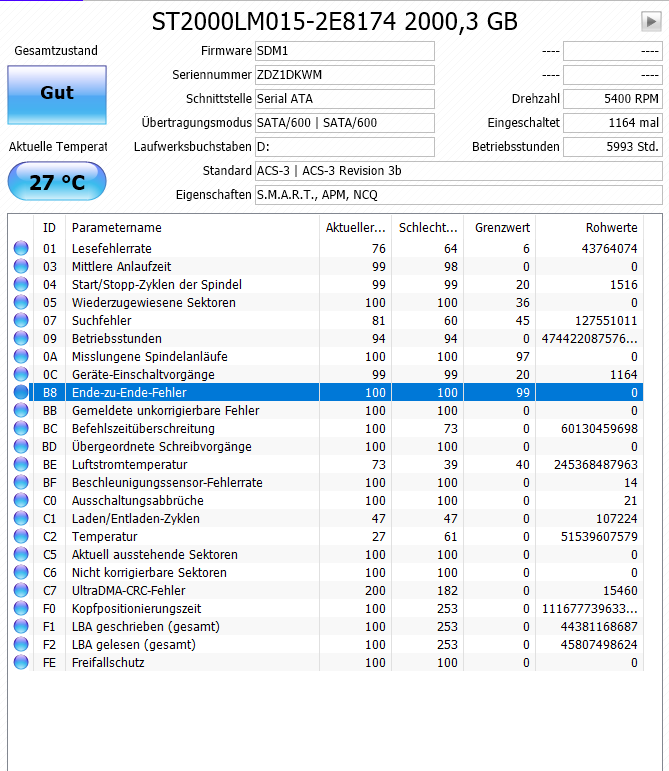This screenshot has height=771, width=669.
Task: Click the Betriebsstunden field 5993 Std.
Action: tap(612, 147)
